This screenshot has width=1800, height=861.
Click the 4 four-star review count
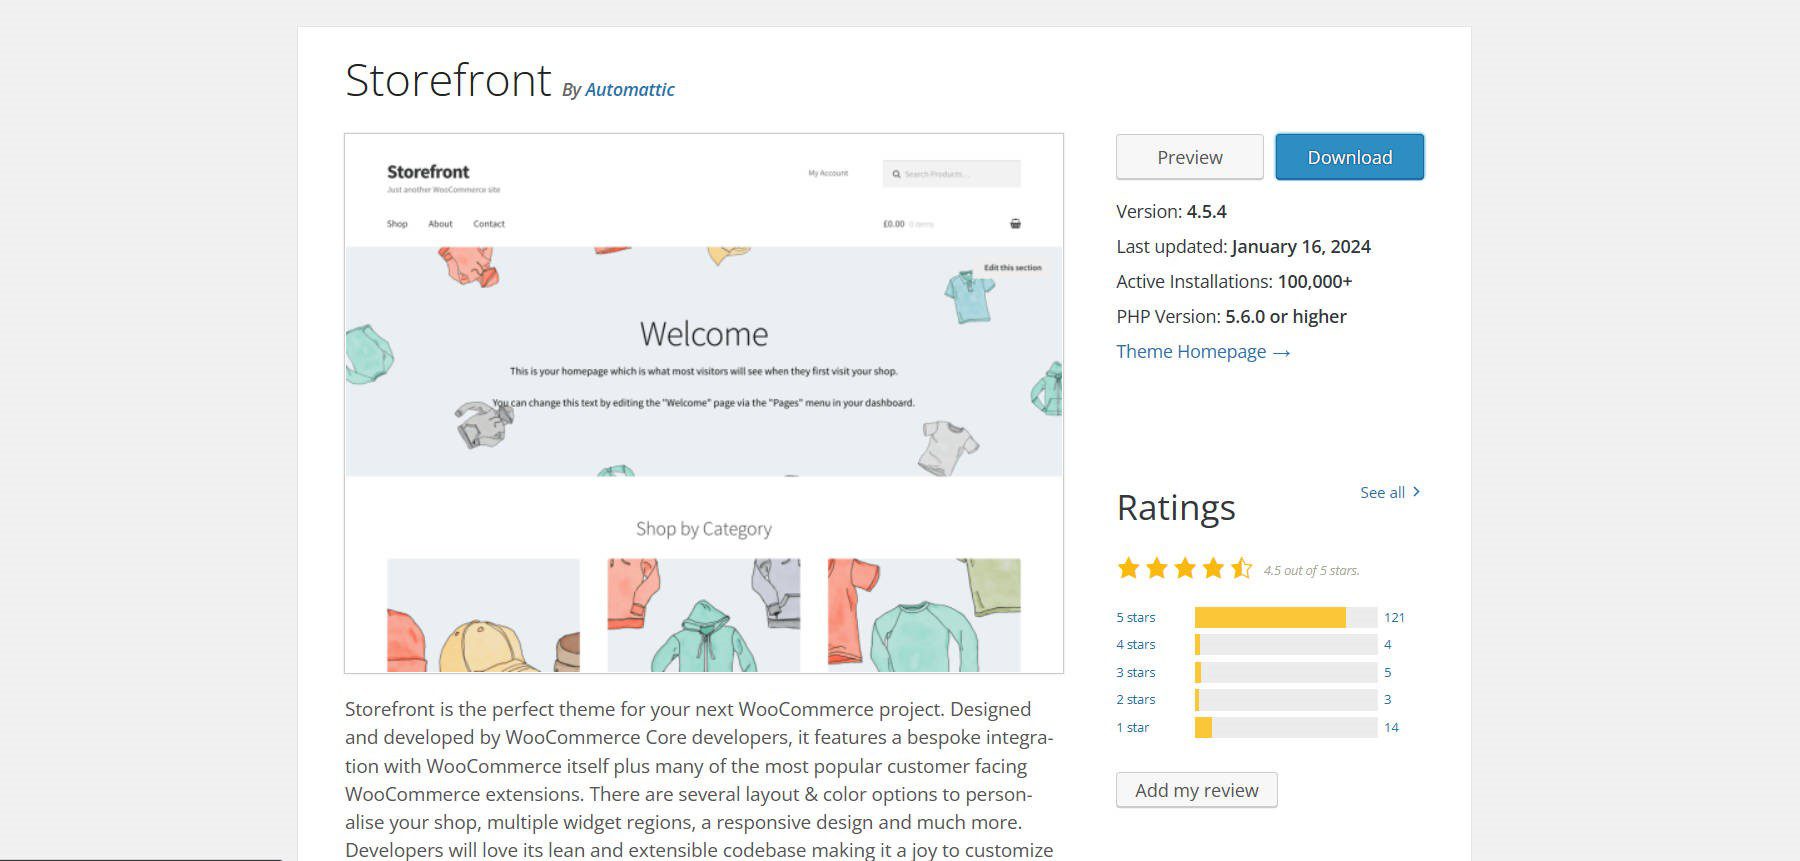1388,645
